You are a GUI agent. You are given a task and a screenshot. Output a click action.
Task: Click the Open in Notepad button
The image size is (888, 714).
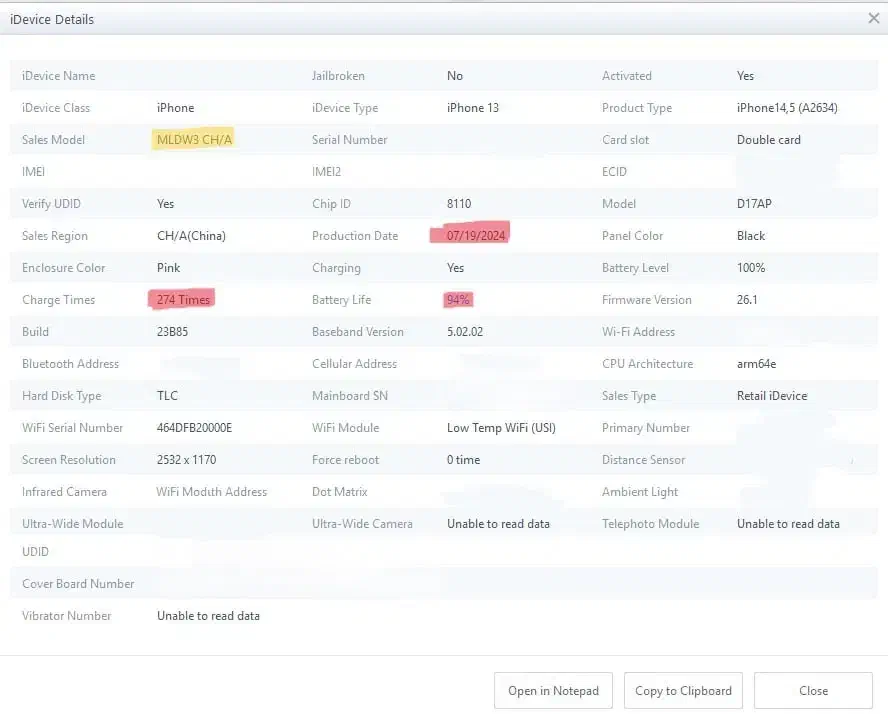pyautogui.click(x=553, y=691)
